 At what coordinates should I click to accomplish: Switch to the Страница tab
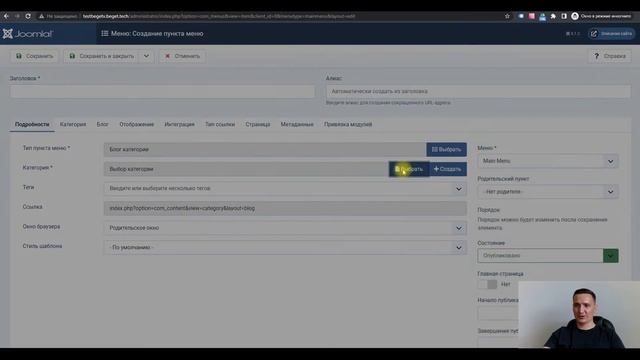pyautogui.click(x=258, y=124)
